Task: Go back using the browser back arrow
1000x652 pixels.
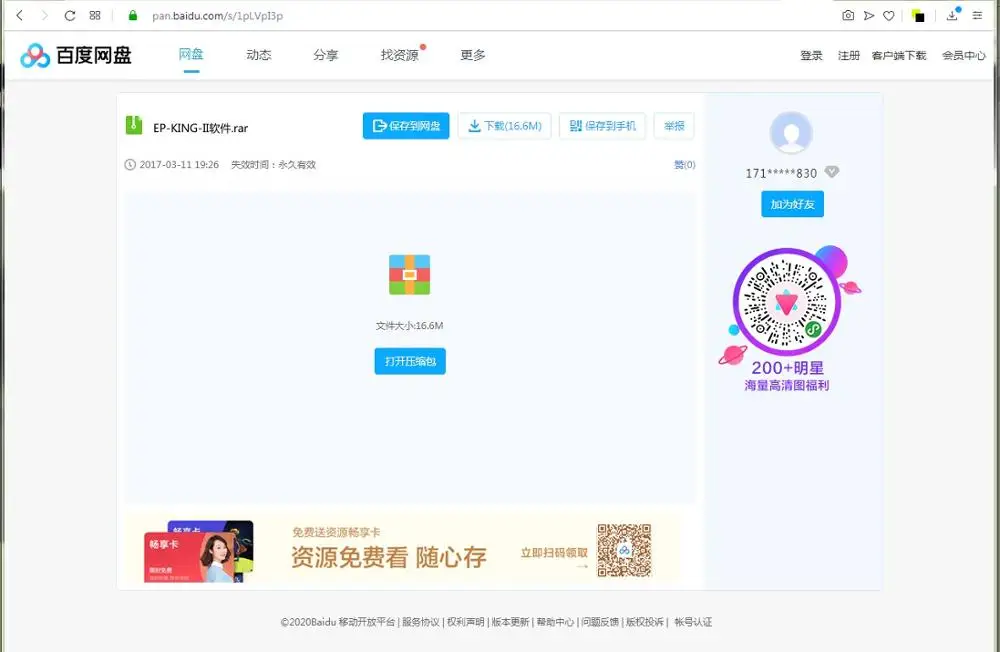Action: point(19,15)
